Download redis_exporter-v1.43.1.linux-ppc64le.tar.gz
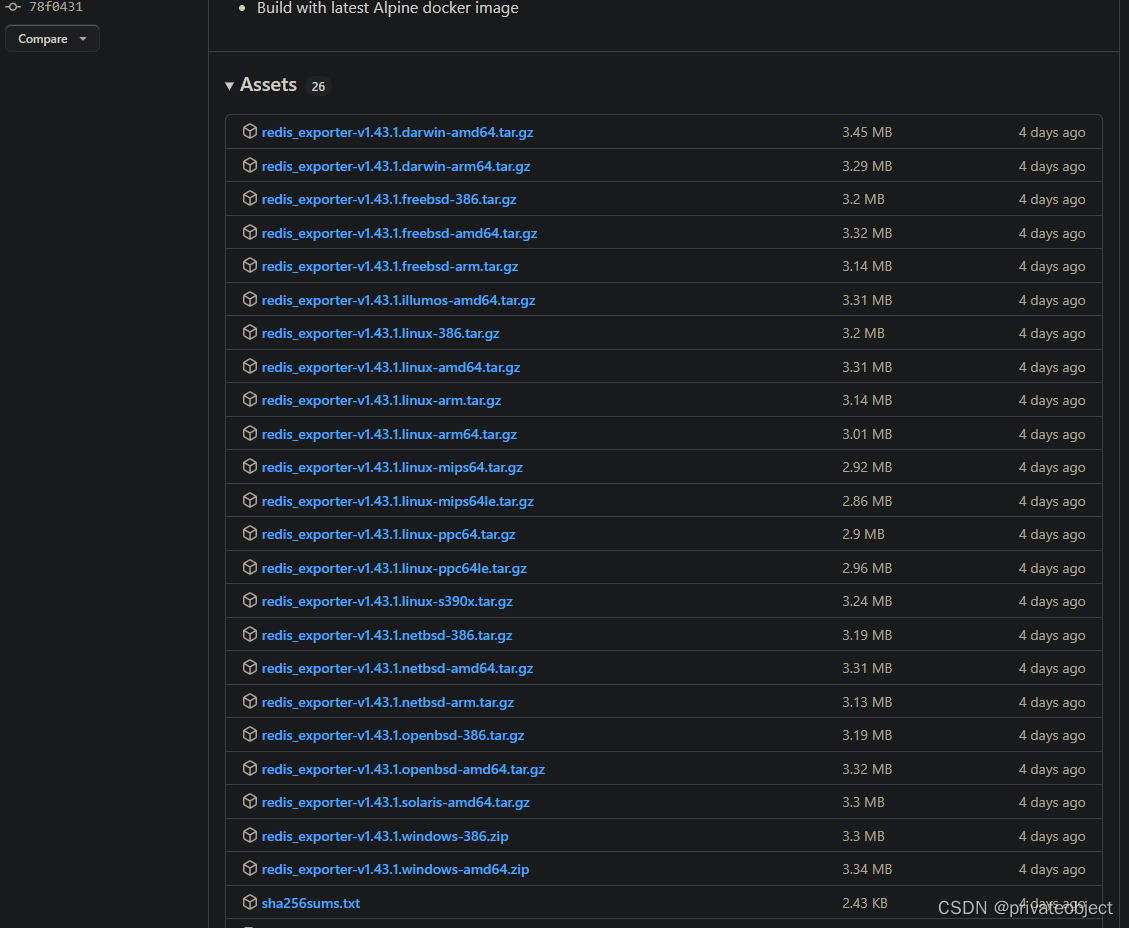The width and height of the screenshot is (1129, 928). 395,568
